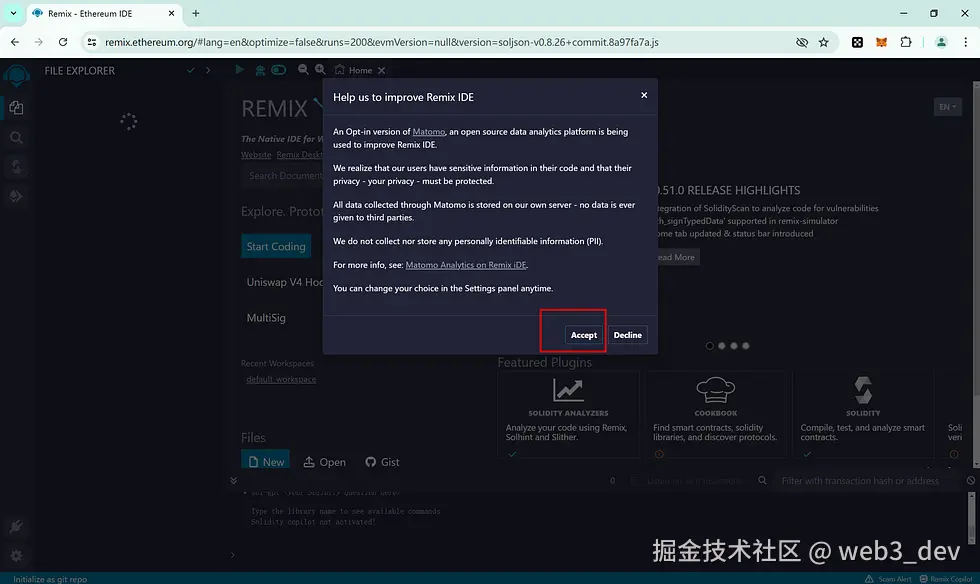The height and width of the screenshot is (584, 980).
Task: Click Scam Alert in status bar
Action: 888,579
